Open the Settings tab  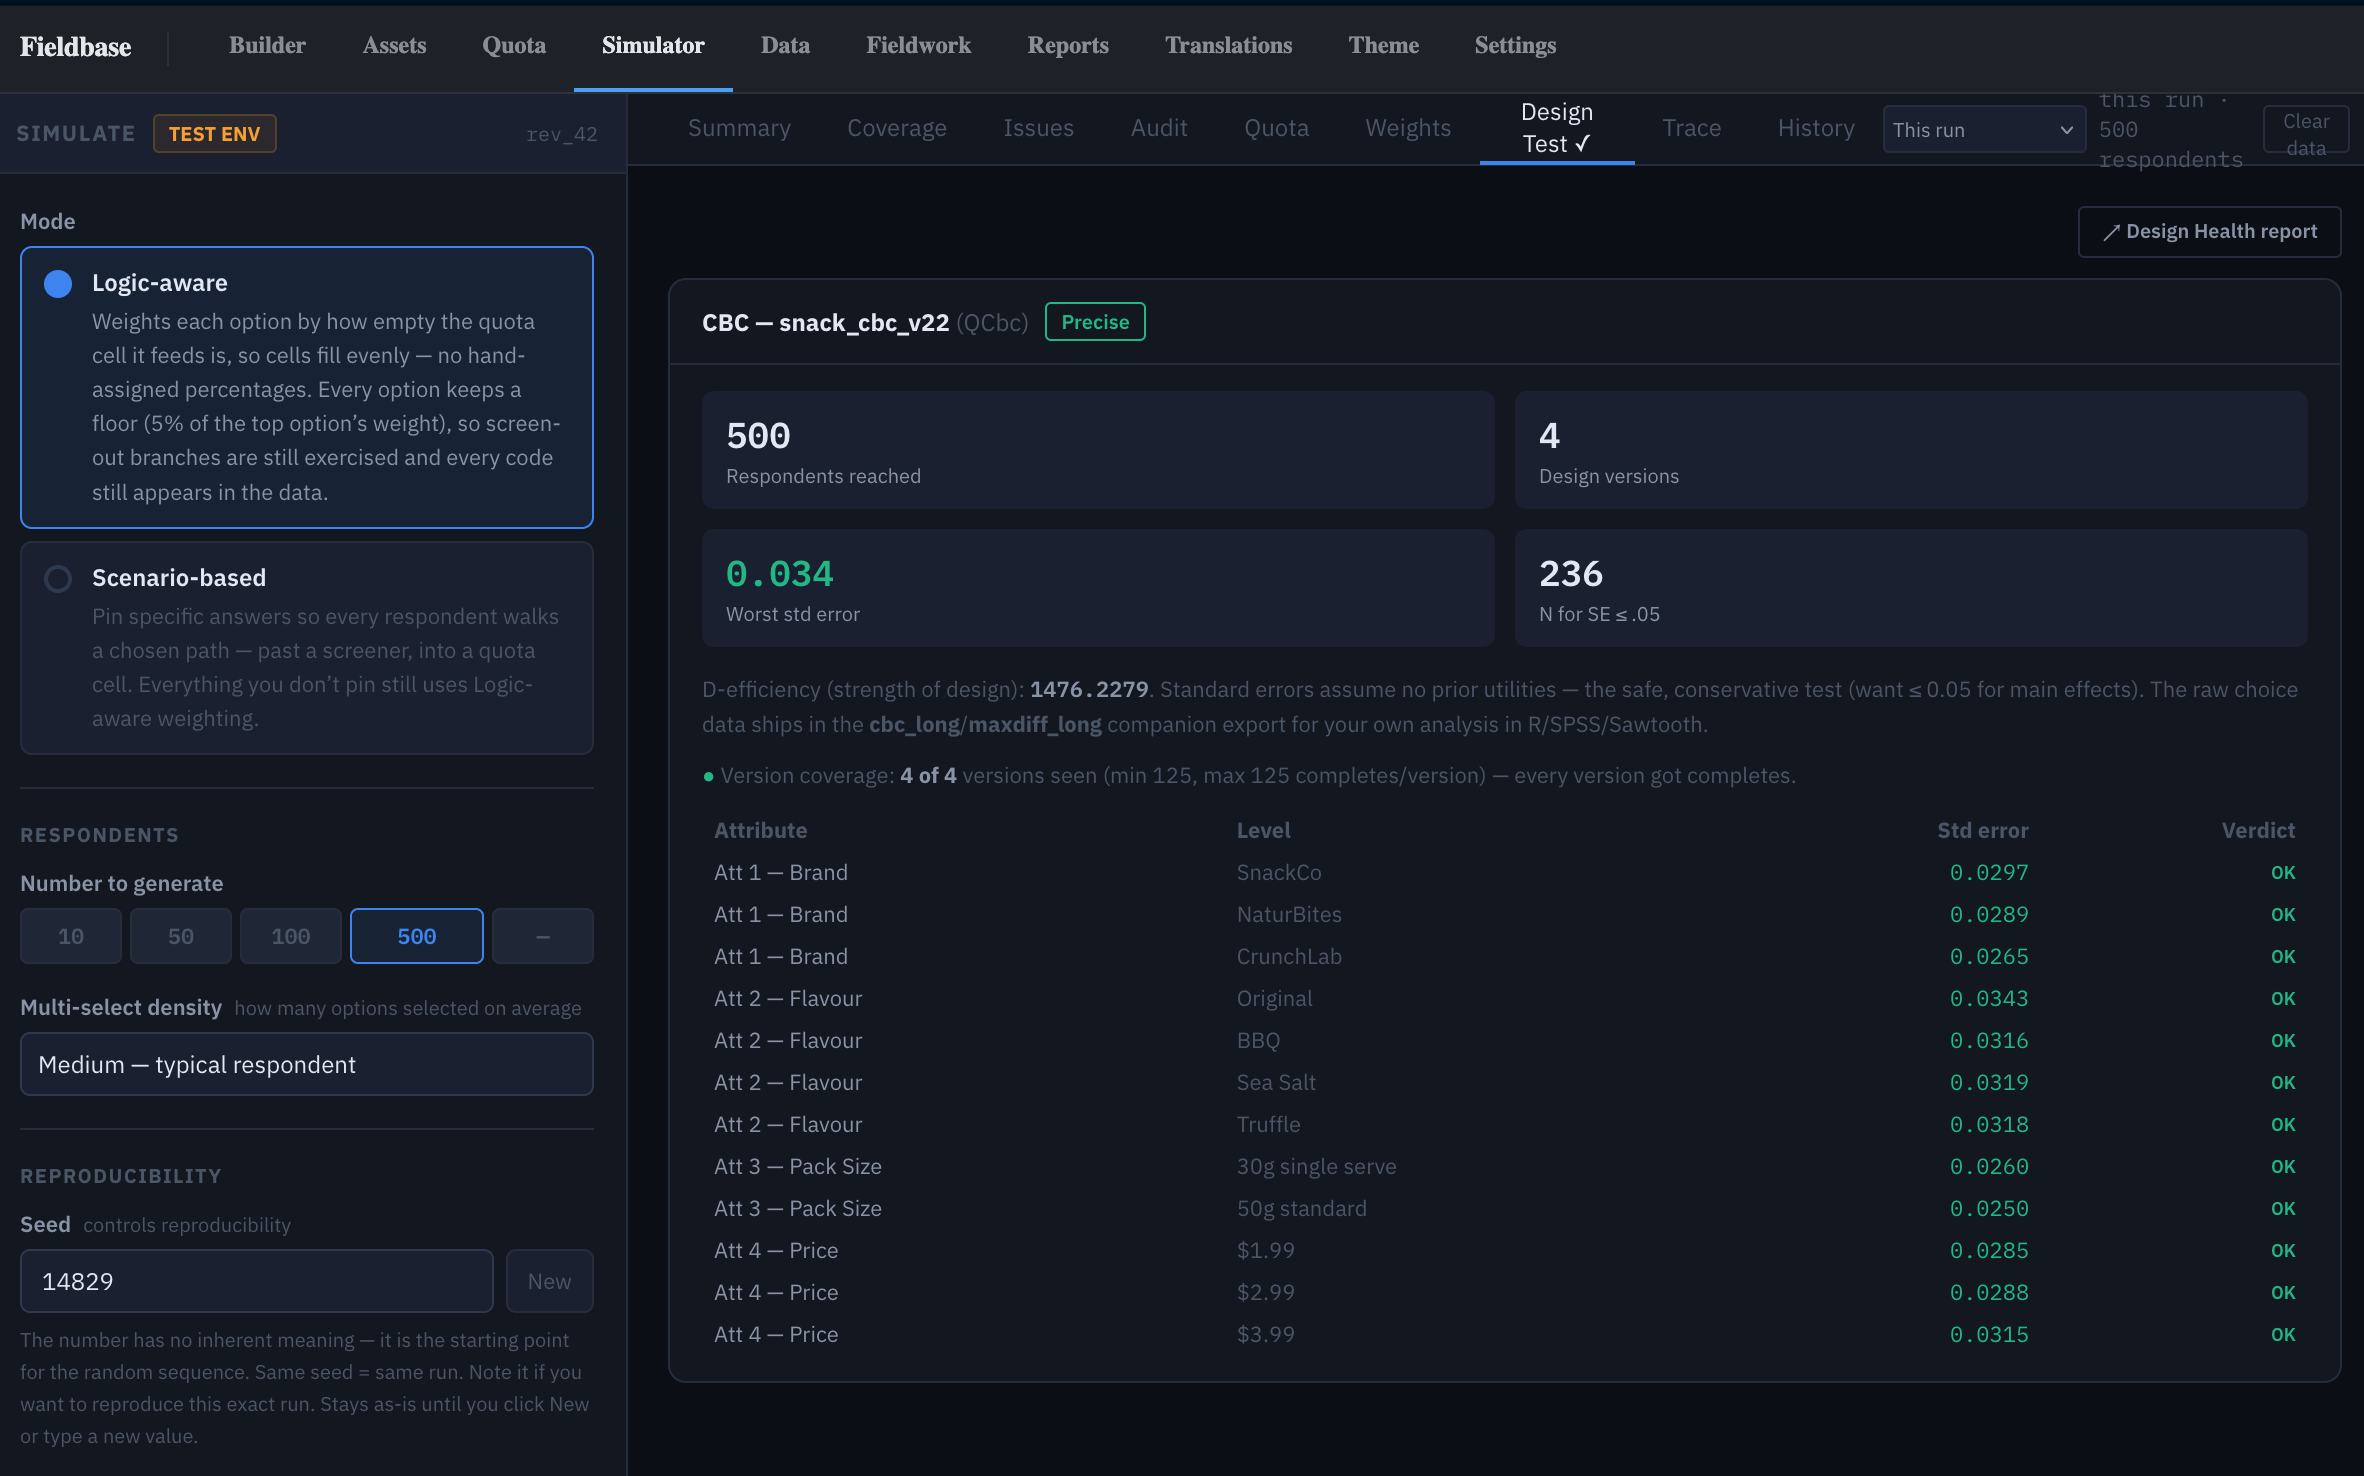1515,46
